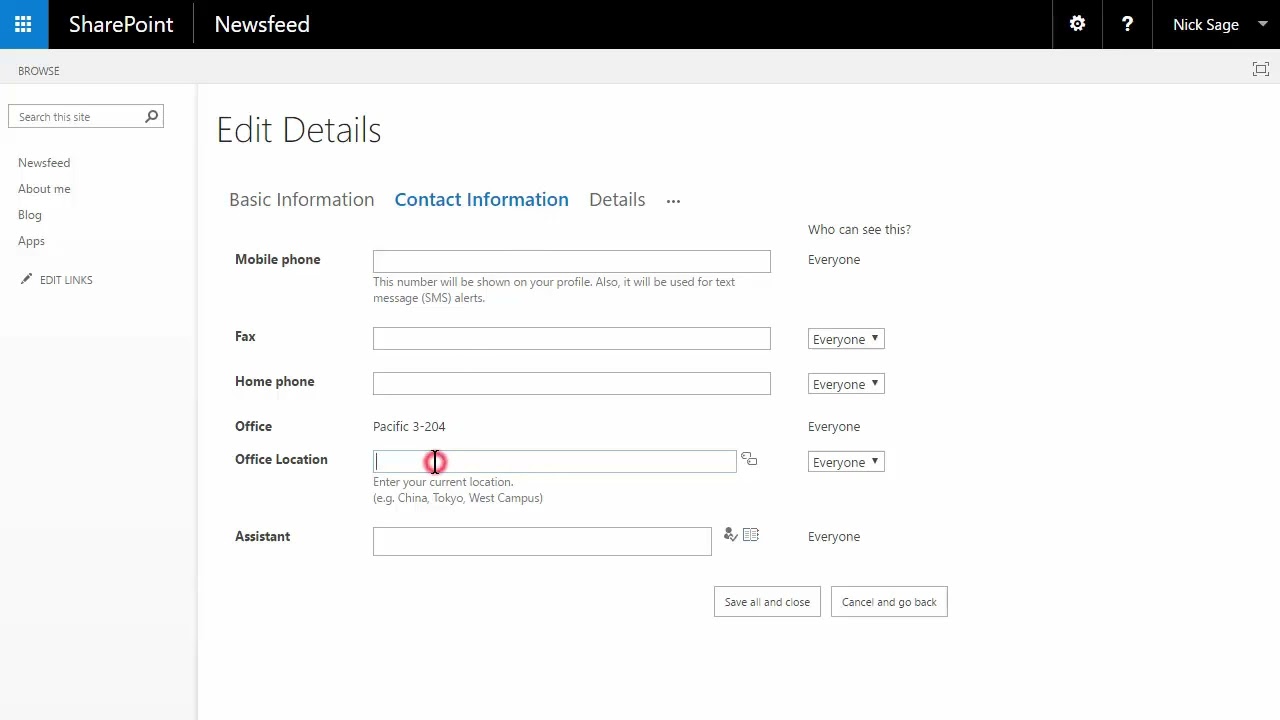This screenshot has width=1280, height=720.
Task: Open term picker icon next to Office Location
Action: click(749, 460)
